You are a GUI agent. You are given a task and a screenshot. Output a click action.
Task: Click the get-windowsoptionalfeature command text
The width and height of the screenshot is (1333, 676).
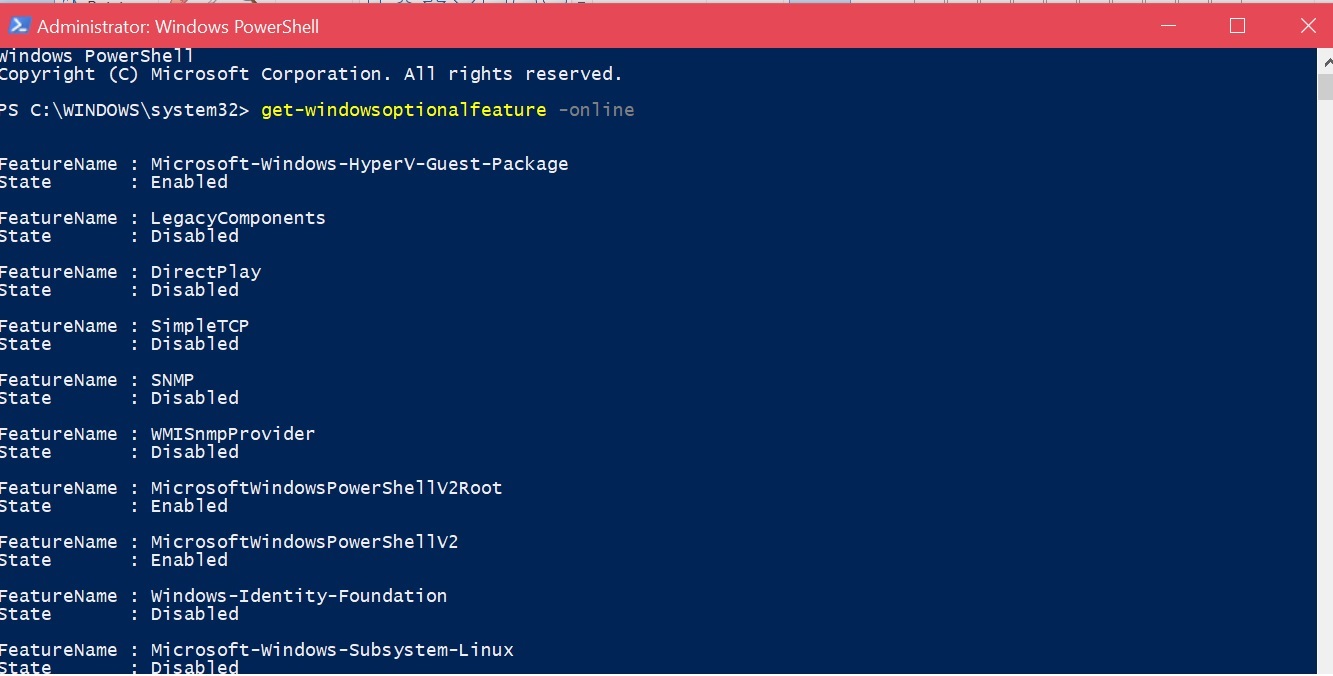(x=404, y=110)
